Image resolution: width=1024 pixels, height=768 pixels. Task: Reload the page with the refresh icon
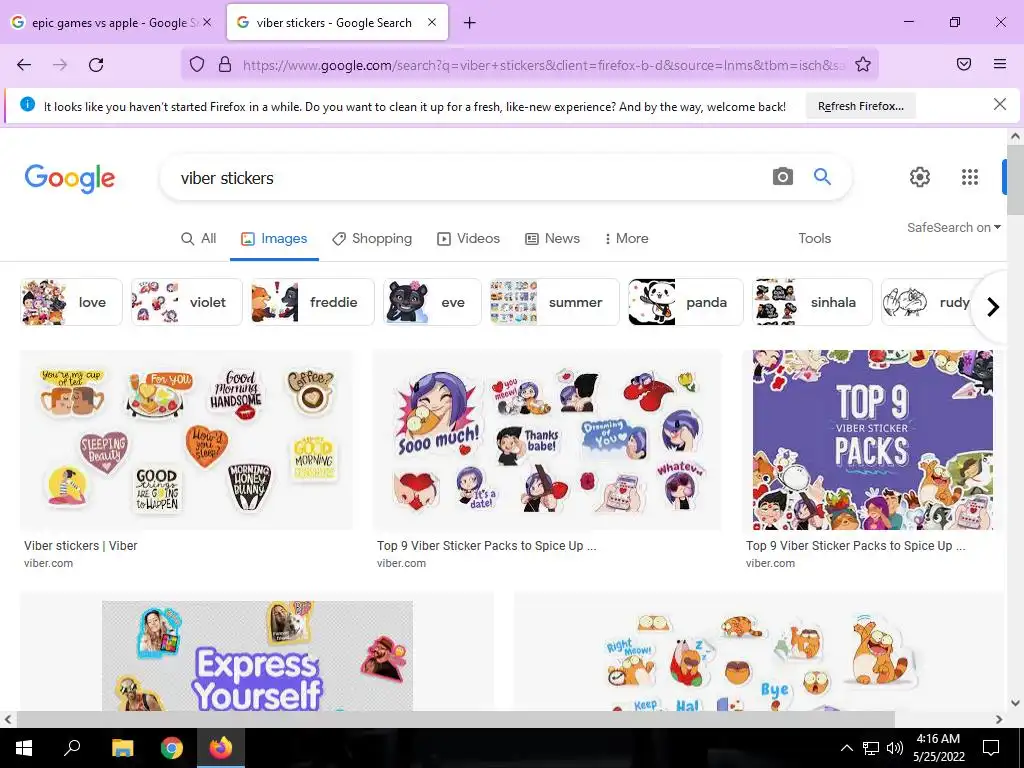tap(96, 65)
